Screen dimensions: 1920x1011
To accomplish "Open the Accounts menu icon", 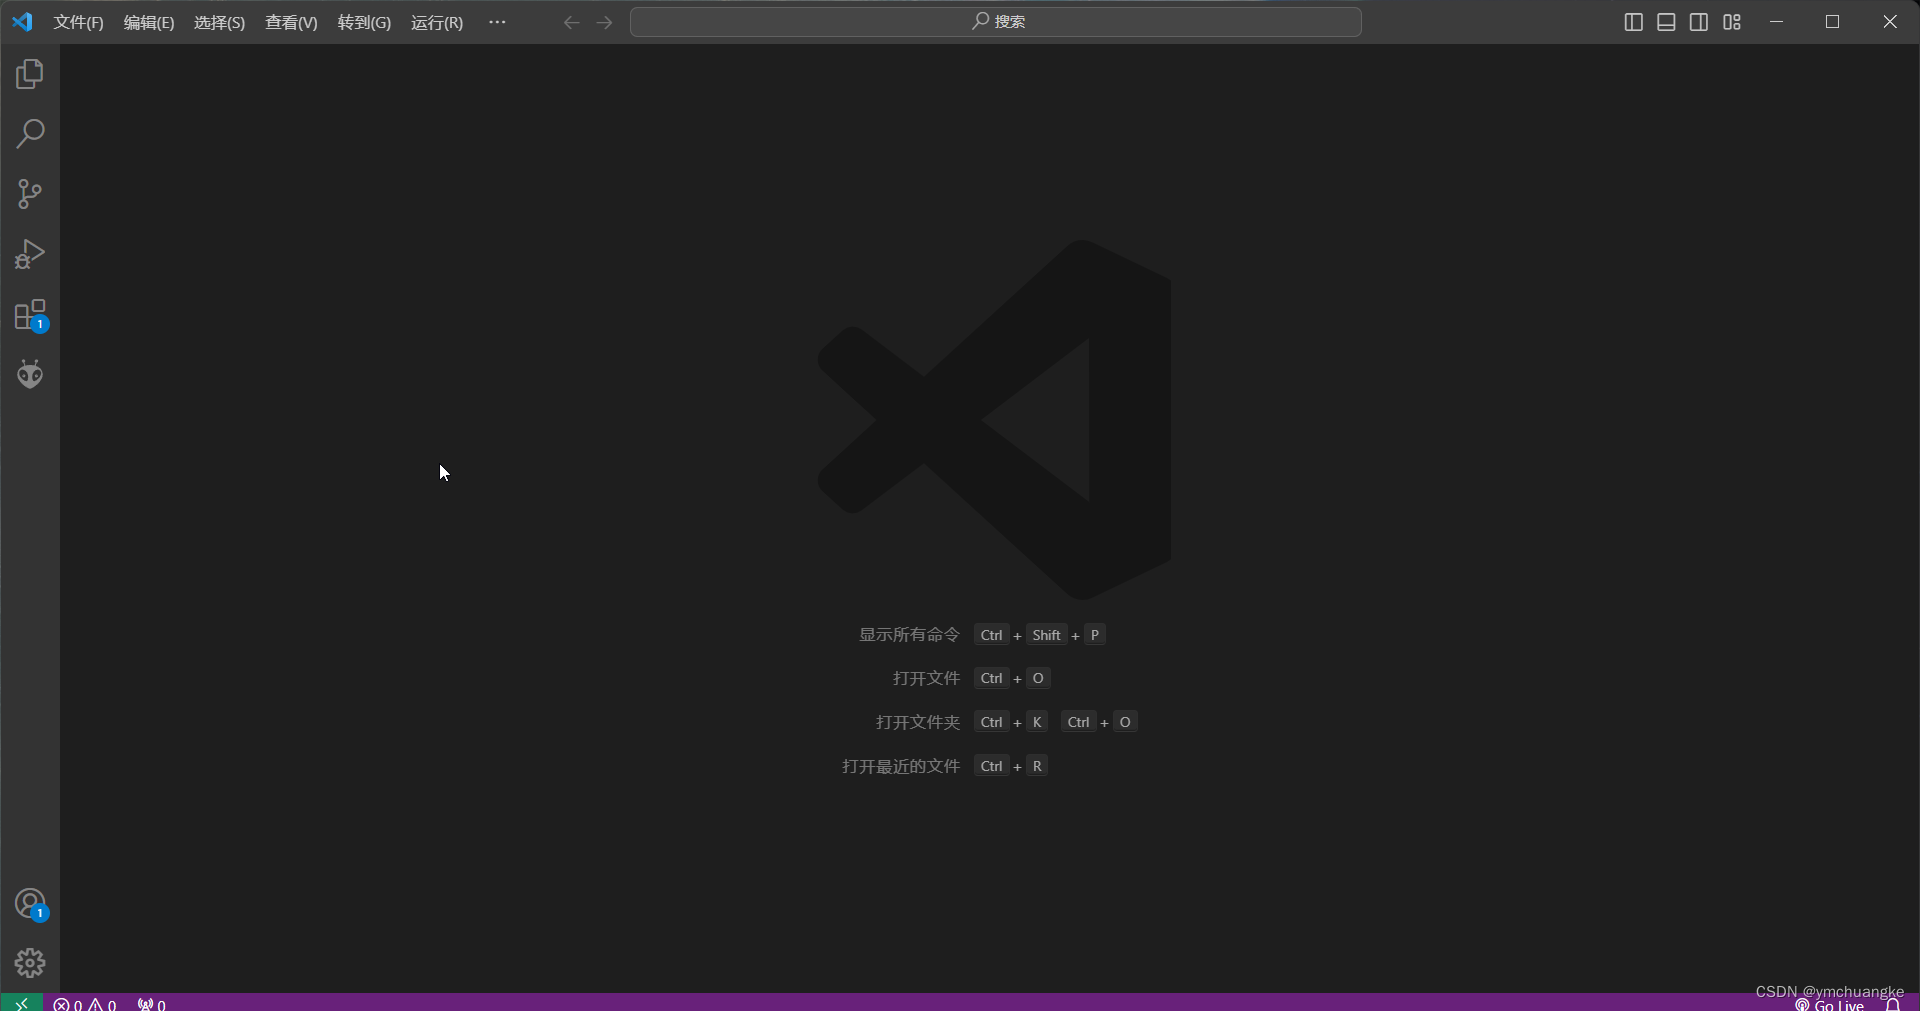I will (x=30, y=904).
